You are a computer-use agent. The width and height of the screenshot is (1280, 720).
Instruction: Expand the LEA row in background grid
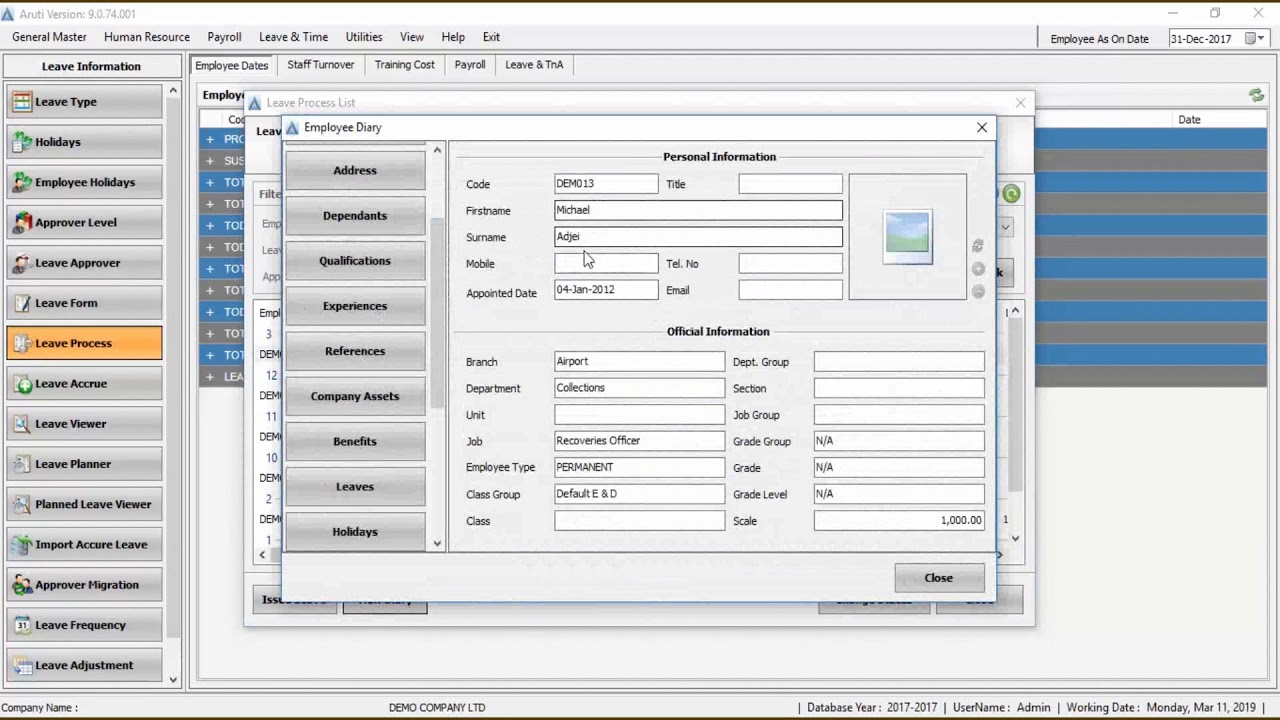pyautogui.click(x=210, y=377)
